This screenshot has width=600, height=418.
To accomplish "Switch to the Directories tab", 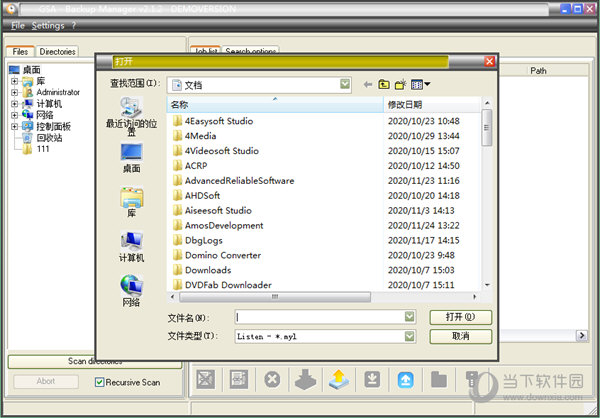I will (x=57, y=51).
